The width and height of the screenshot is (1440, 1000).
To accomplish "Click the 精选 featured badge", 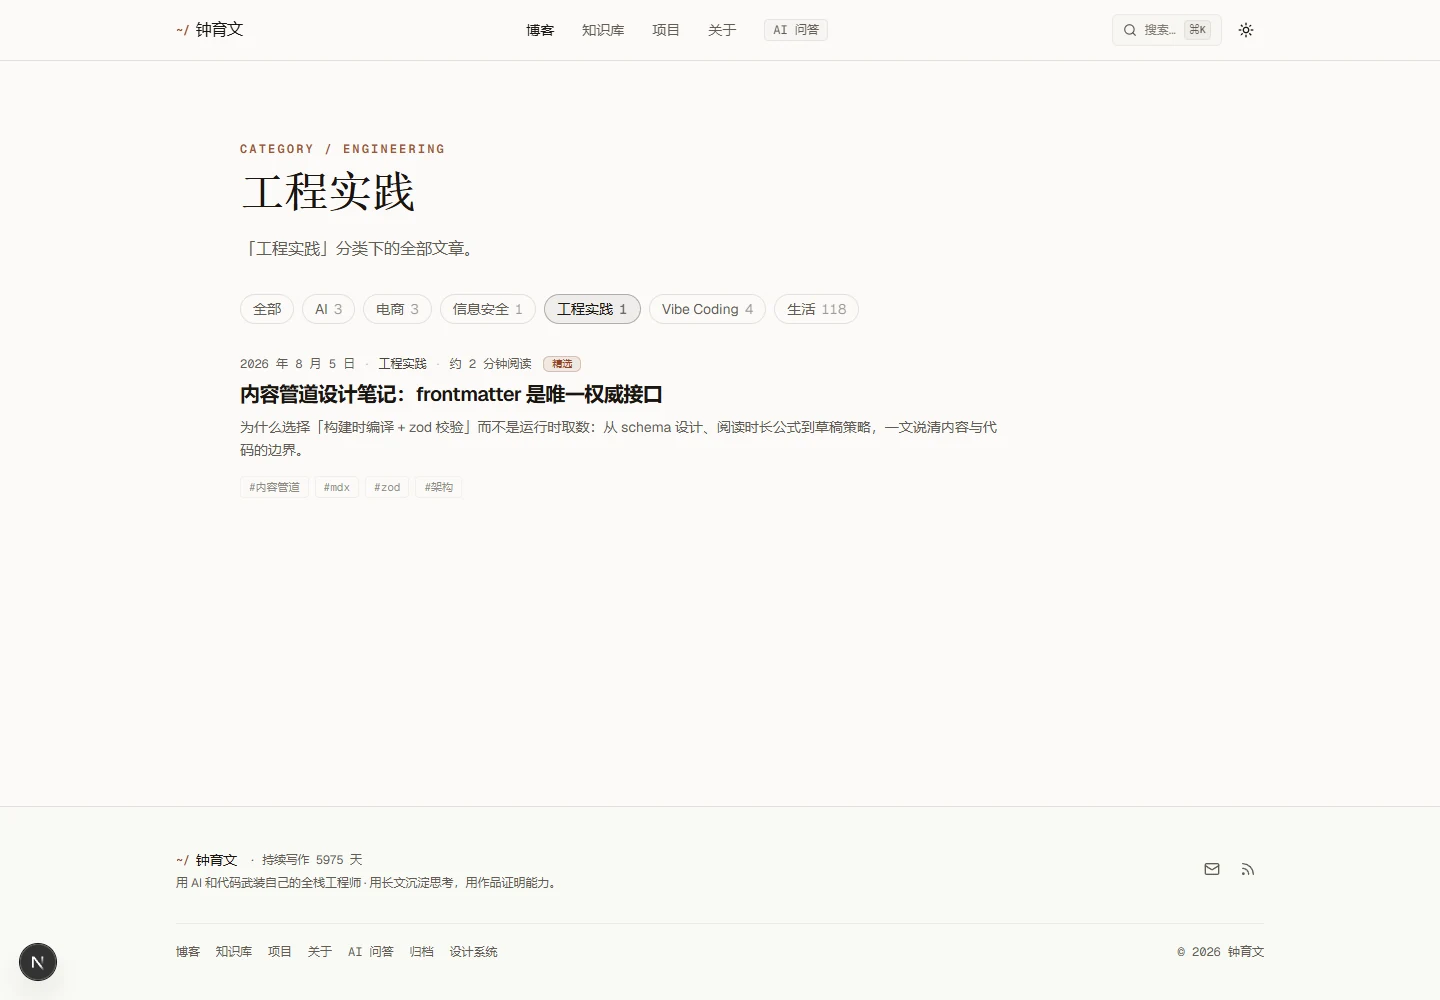I will (x=562, y=364).
